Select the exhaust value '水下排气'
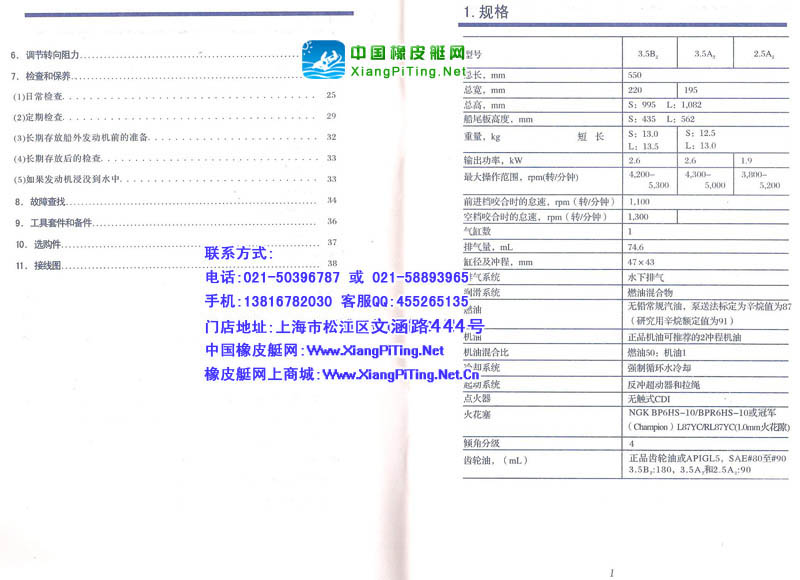 pyautogui.click(x=646, y=278)
